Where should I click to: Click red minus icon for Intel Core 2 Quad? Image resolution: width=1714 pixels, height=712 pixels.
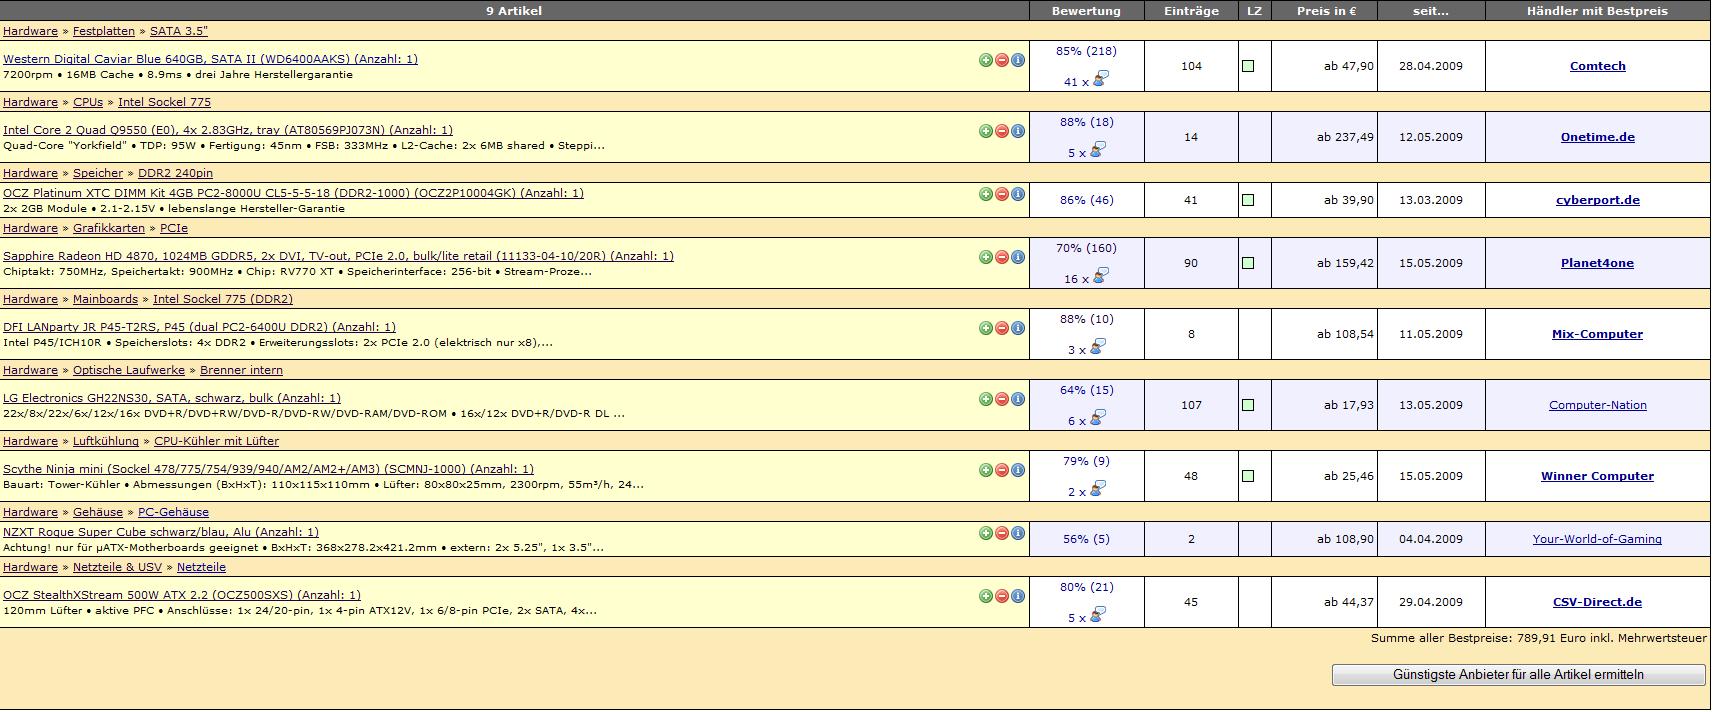pyautogui.click(x=1001, y=131)
